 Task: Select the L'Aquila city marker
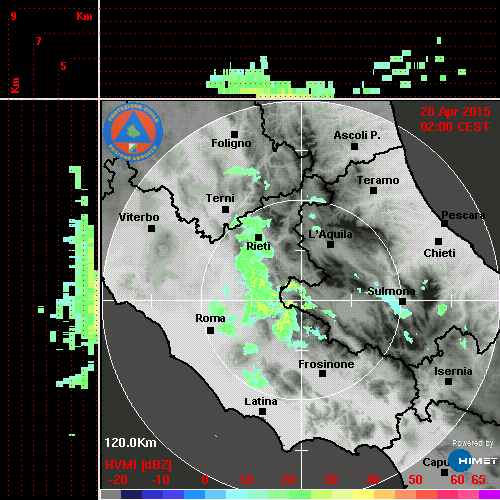click(x=330, y=244)
